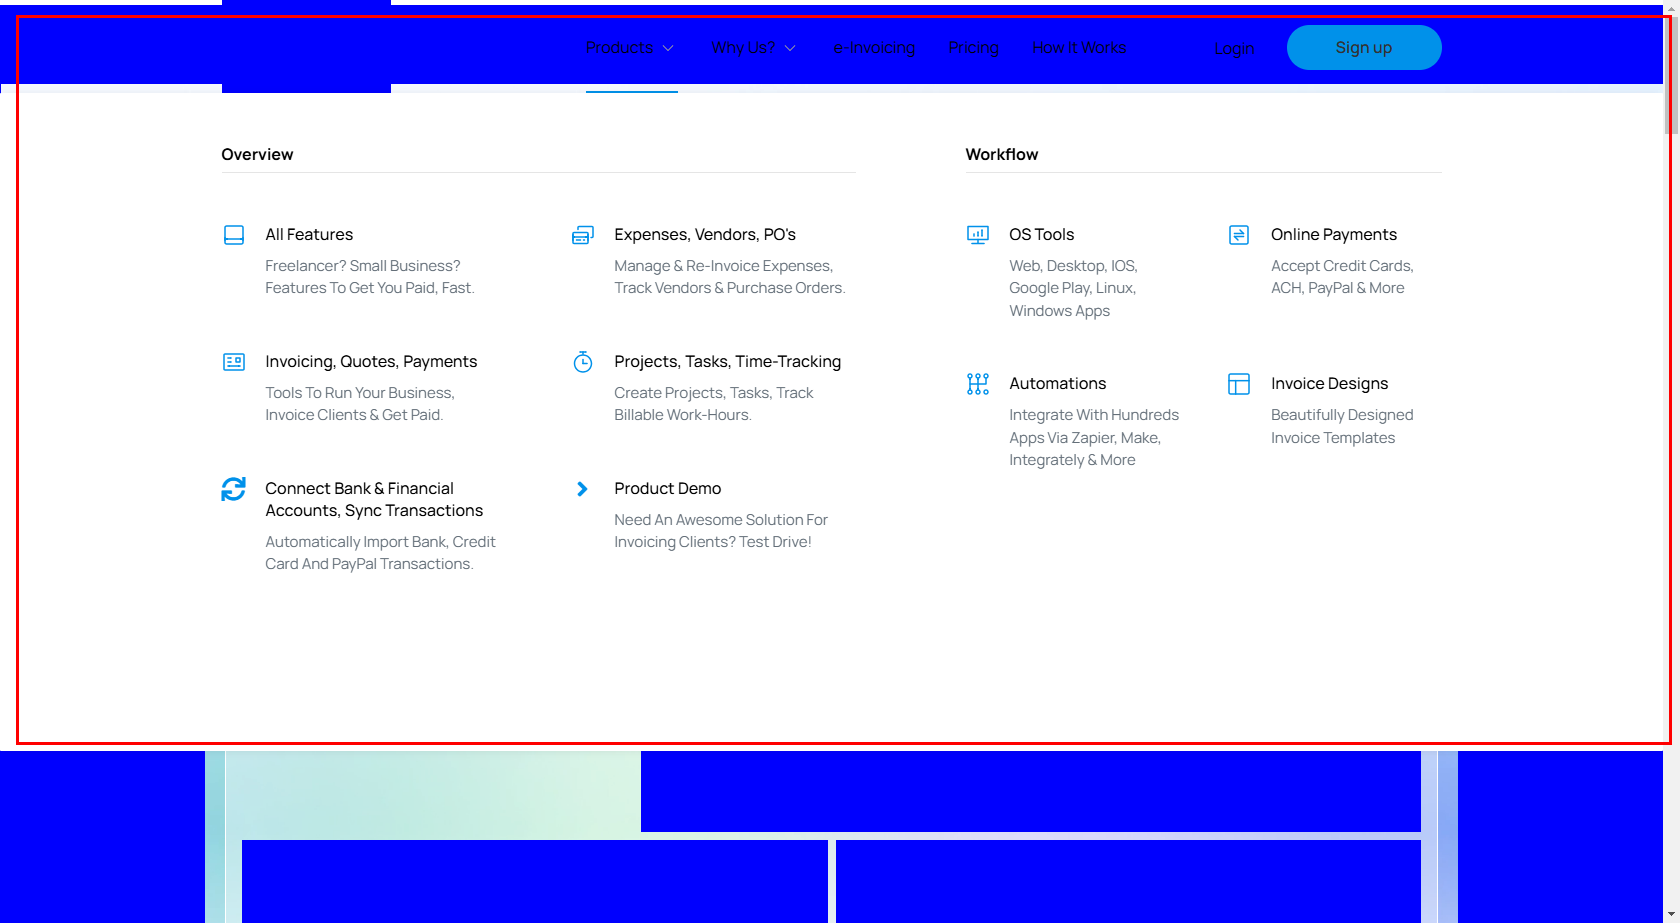Click the Connect Bank sync arrows icon
This screenshot has height=923, width=1680.
pos(234,489)
